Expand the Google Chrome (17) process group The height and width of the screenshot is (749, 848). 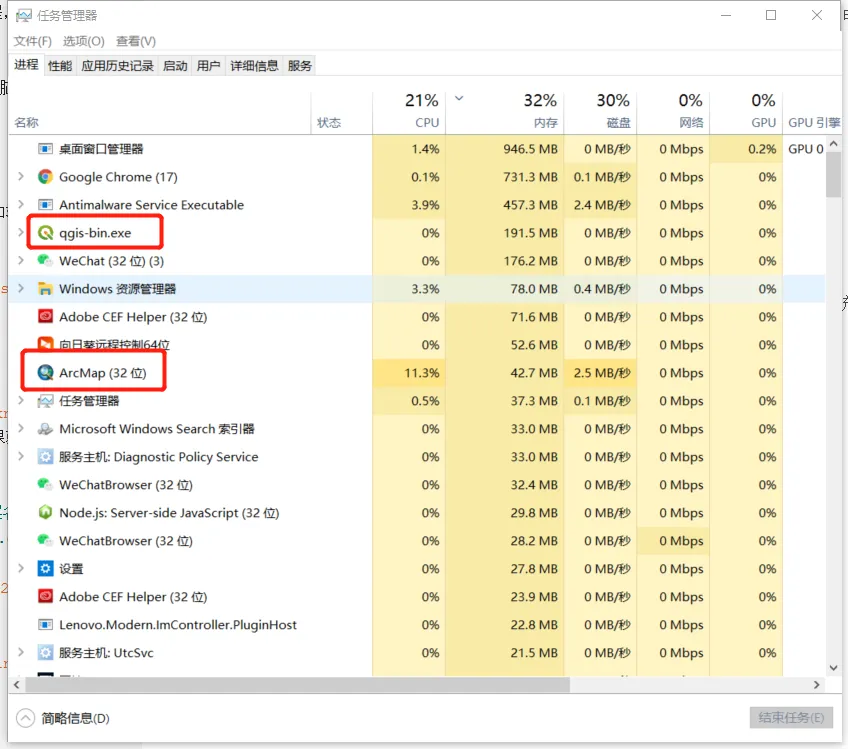pos(21,176)
